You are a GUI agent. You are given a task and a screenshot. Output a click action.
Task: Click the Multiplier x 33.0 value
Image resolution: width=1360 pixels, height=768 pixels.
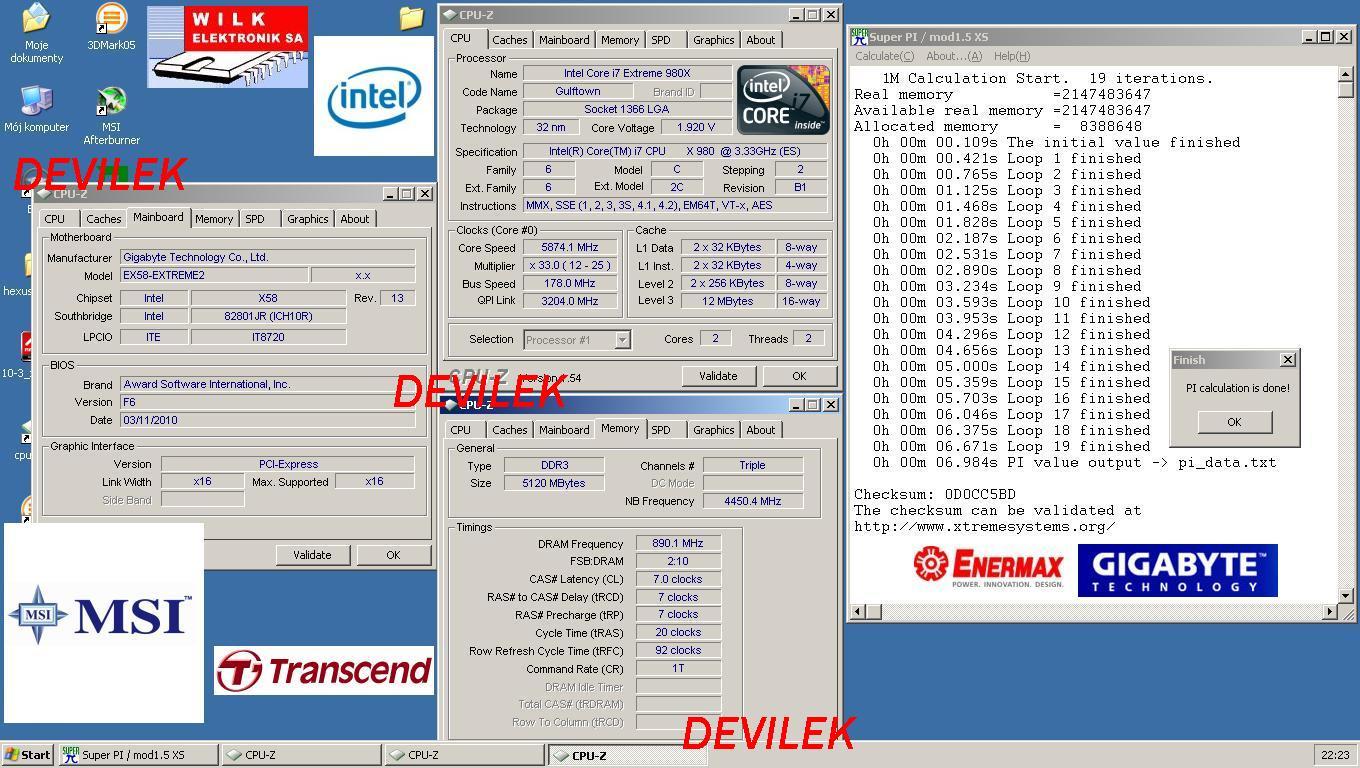tap(570, 266)
